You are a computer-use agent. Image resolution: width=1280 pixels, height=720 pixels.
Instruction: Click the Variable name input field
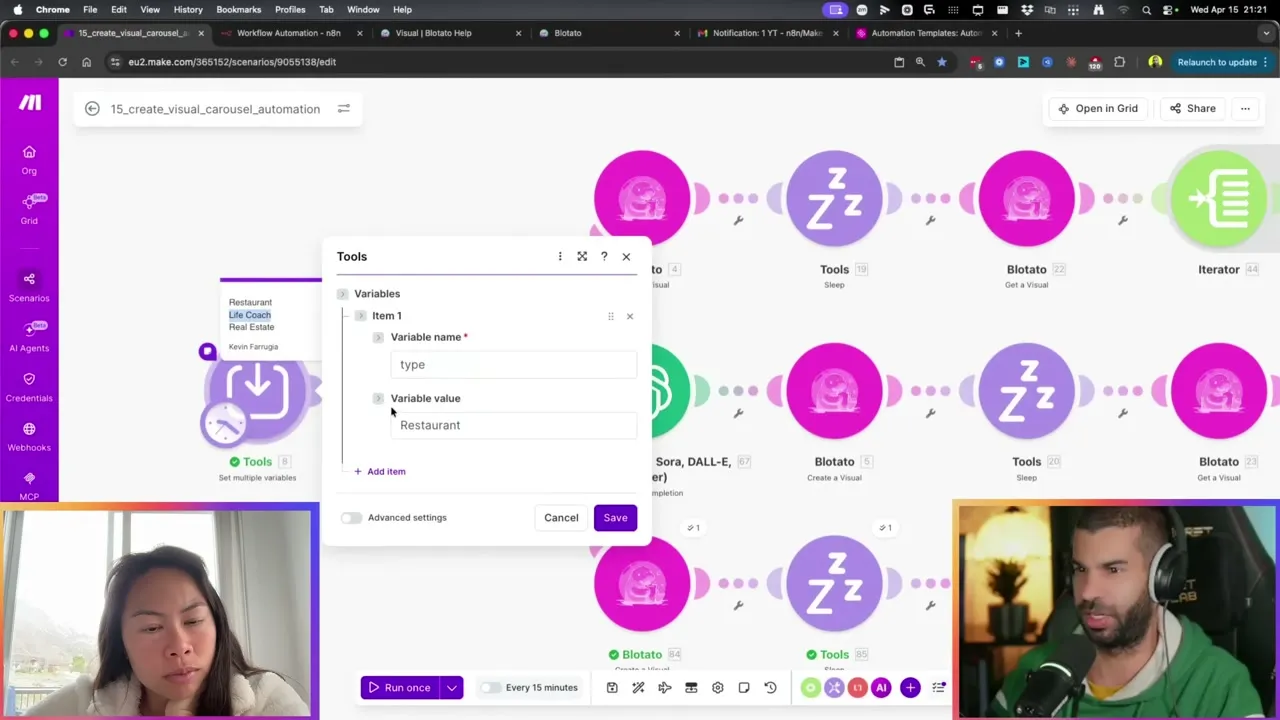(x=513, y=365)
